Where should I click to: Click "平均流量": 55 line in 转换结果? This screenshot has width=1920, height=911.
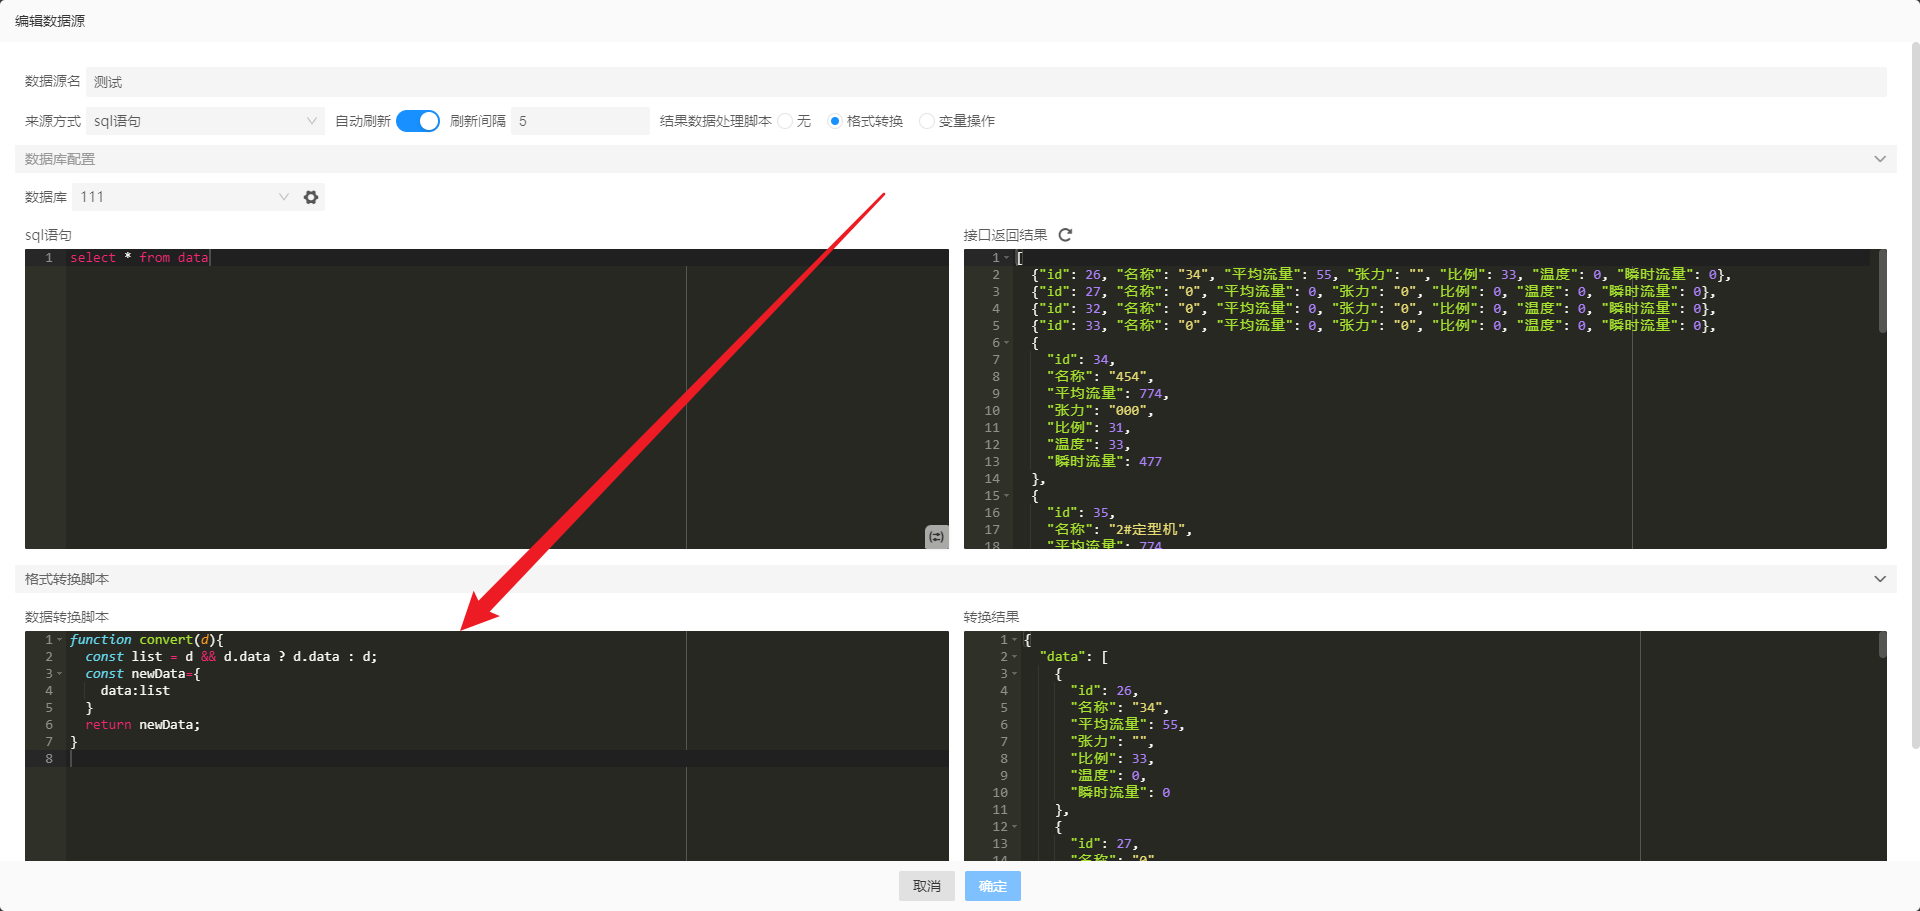pos(1127,725)
